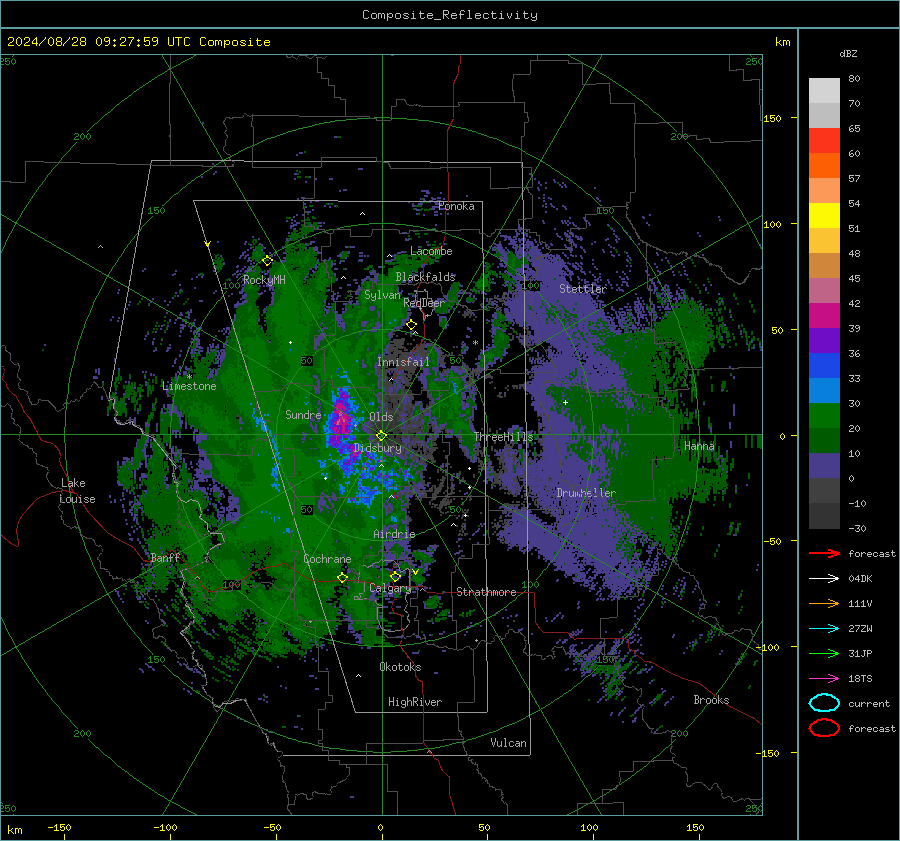Viewport: 900px width, 841px height.
Task: Click the Composite_Reflectivity title
Action: (x=450, y=15)
